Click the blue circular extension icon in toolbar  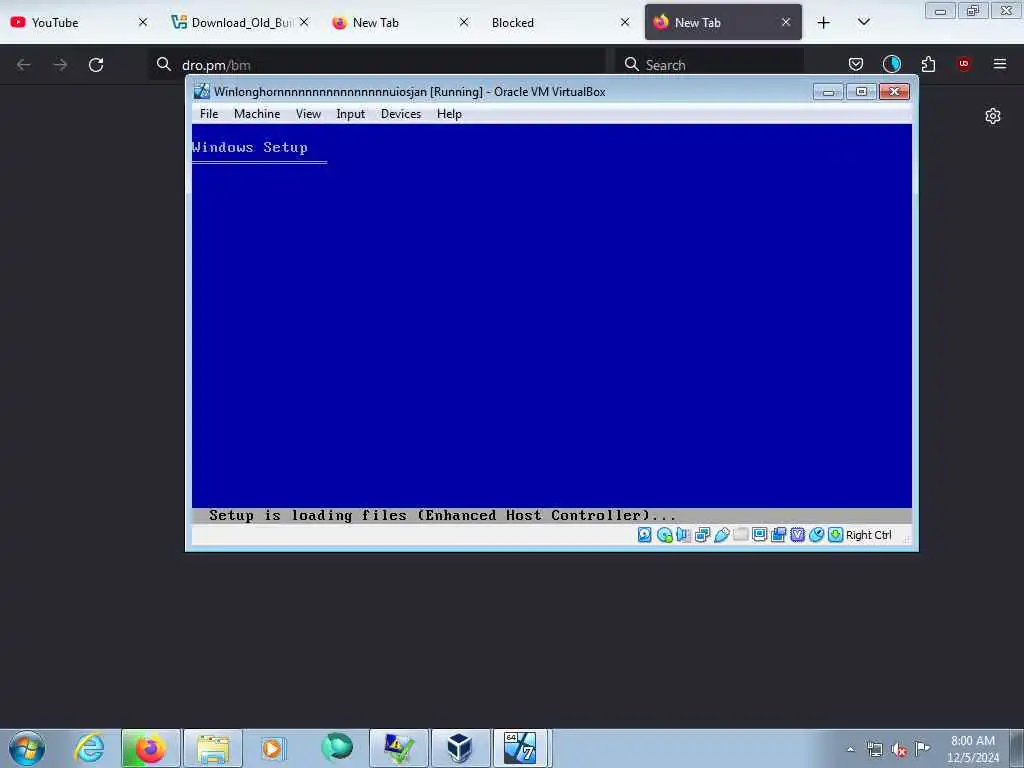[891, 64]
